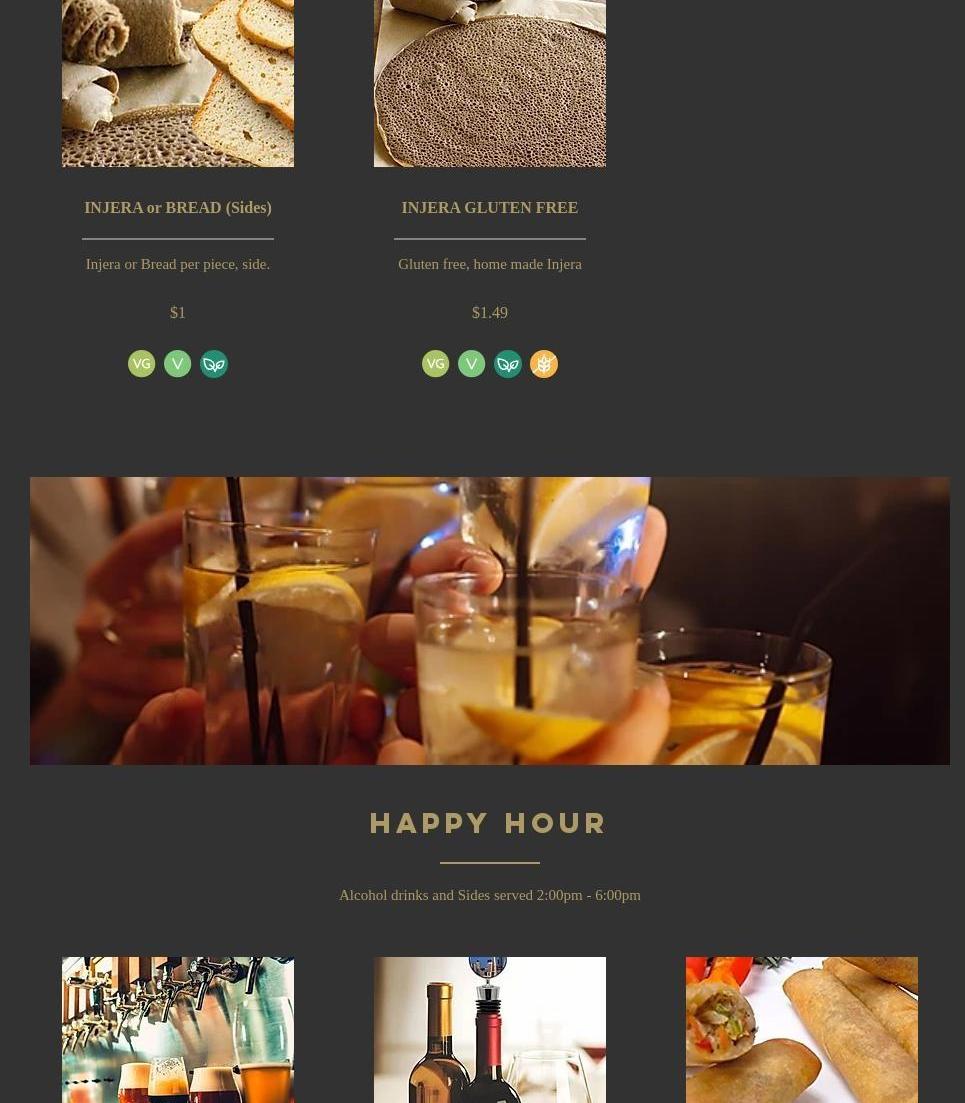Click the INJERA GLUTEN FREE title
This screenshot has width=965, height=1103.
(x=490, y=208)
